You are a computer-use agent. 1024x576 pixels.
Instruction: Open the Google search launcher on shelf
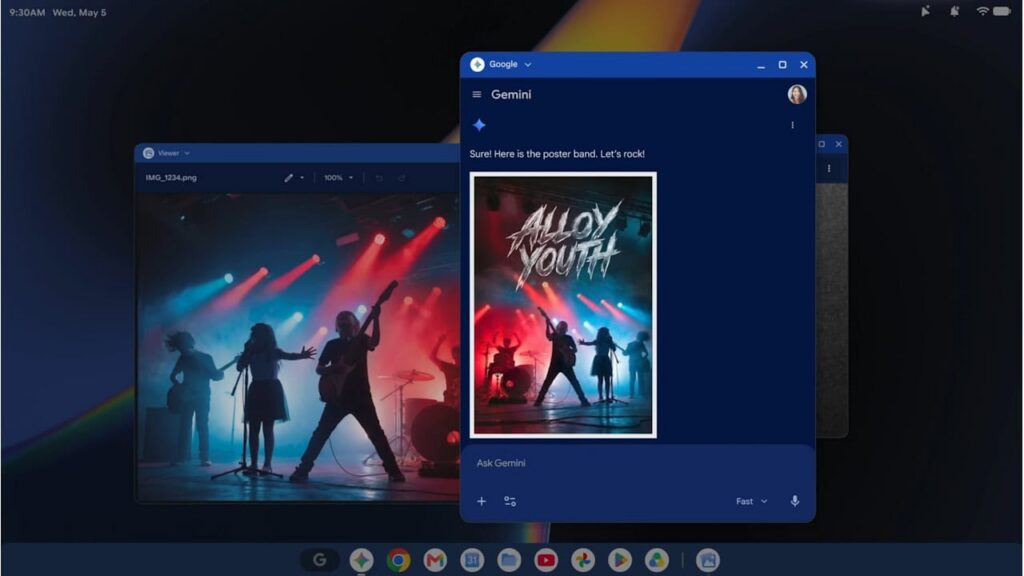click(319, 560)
